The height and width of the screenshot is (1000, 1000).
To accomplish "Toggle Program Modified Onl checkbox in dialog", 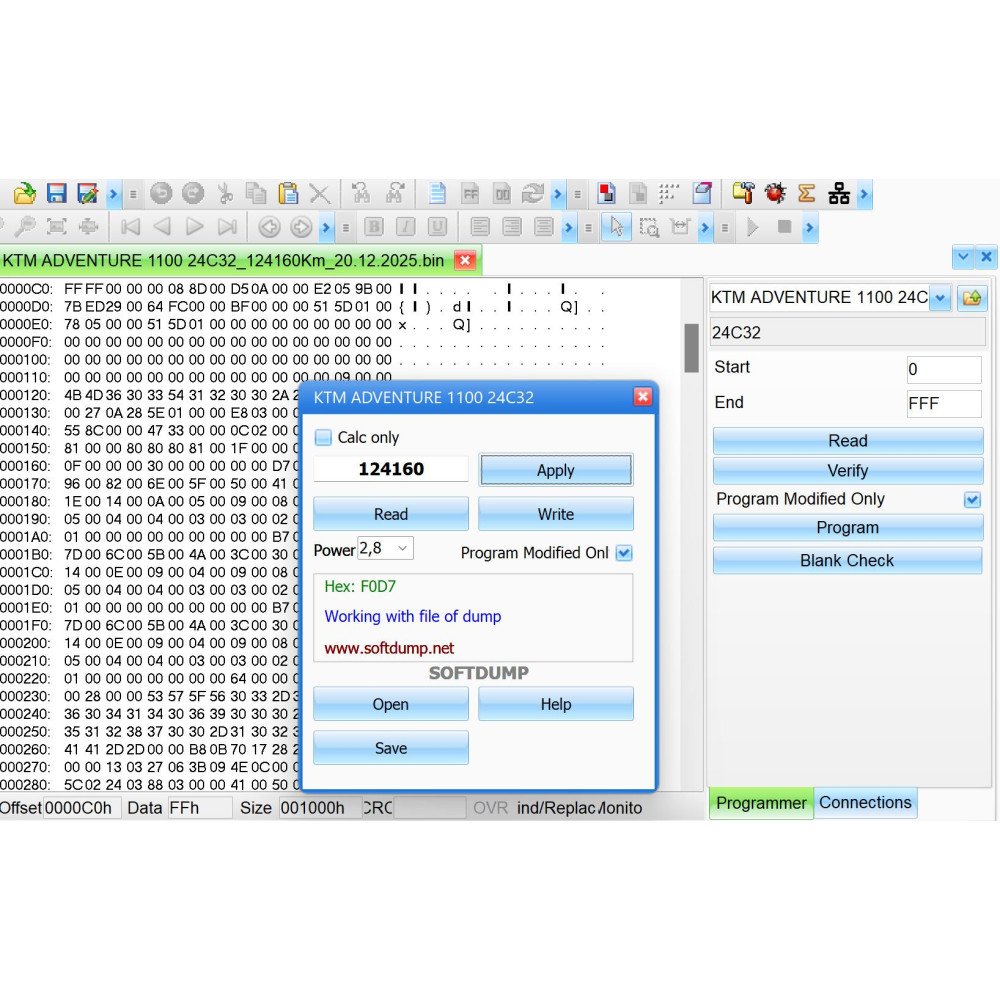I will (x=624, y=553).
